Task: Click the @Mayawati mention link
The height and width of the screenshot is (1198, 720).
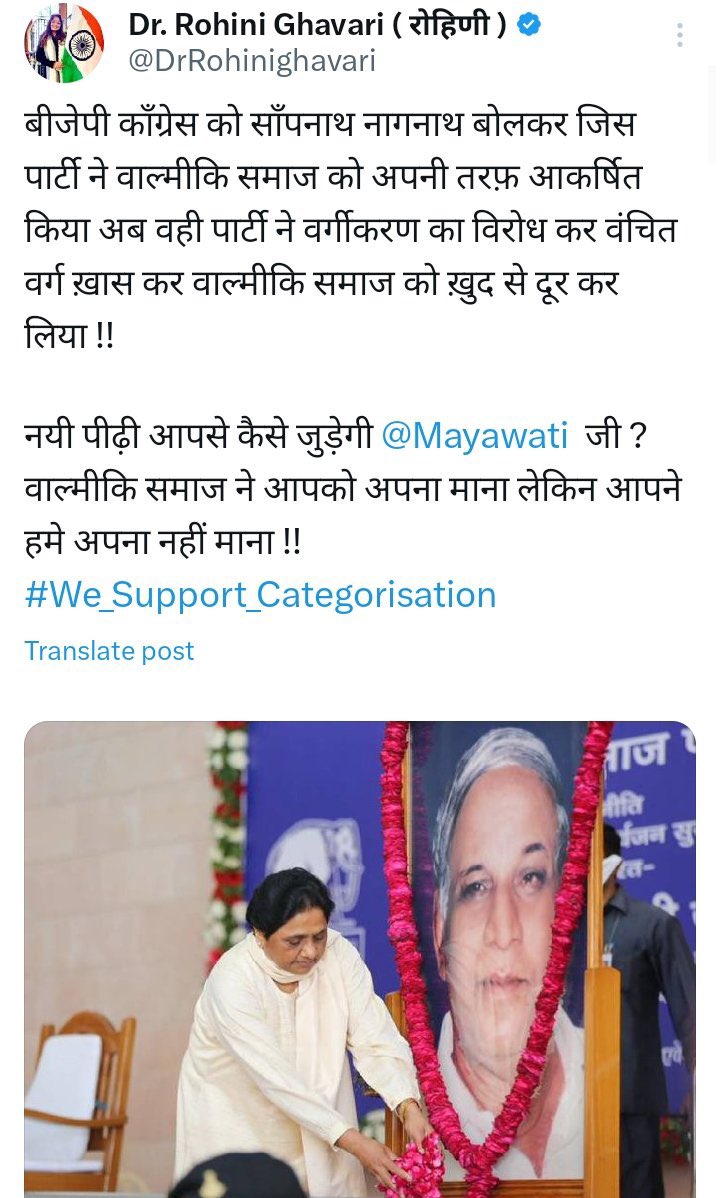Action: tap(474, 436)
